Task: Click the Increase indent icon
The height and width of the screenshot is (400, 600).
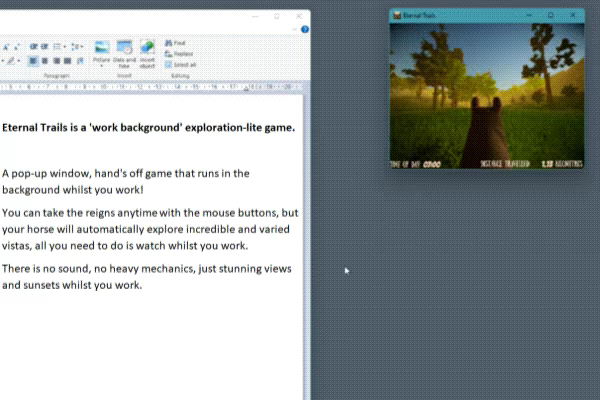Action: 44,47
